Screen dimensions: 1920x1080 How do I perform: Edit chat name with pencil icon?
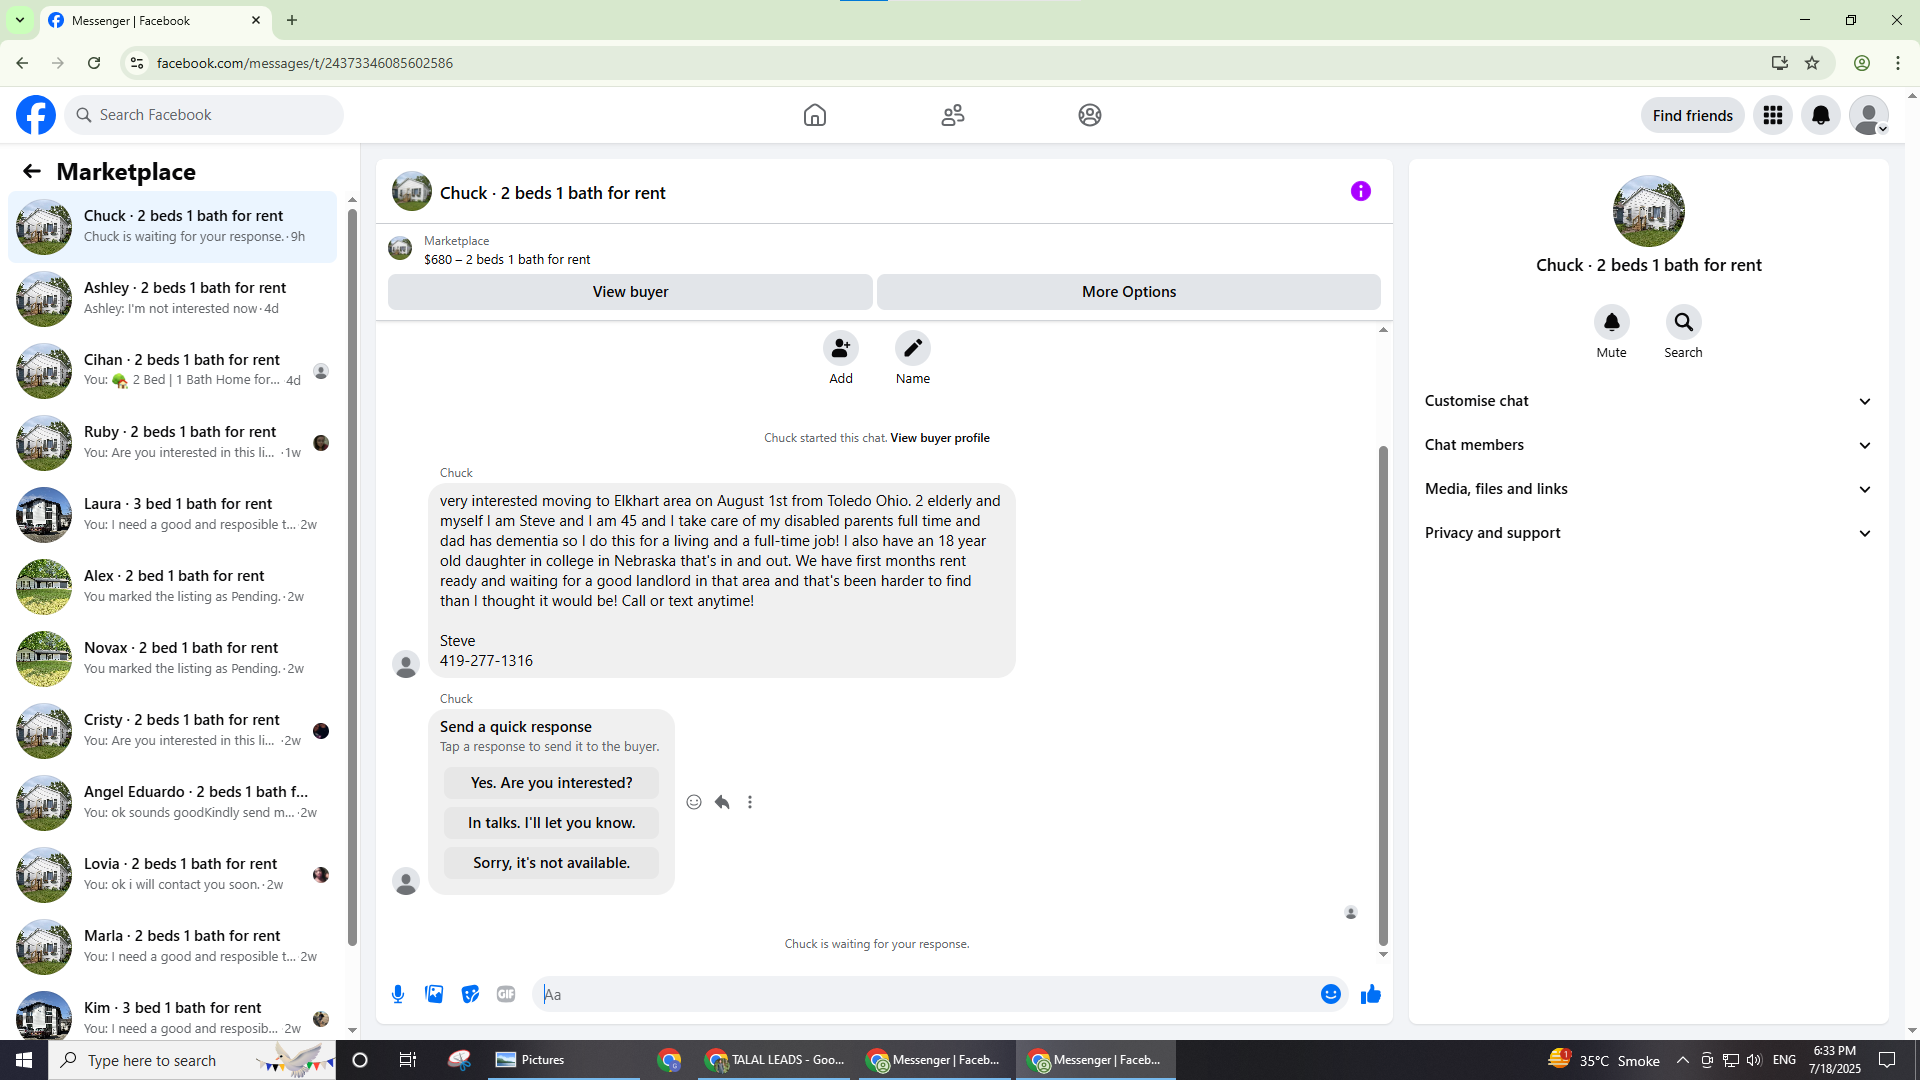[912, 348]
